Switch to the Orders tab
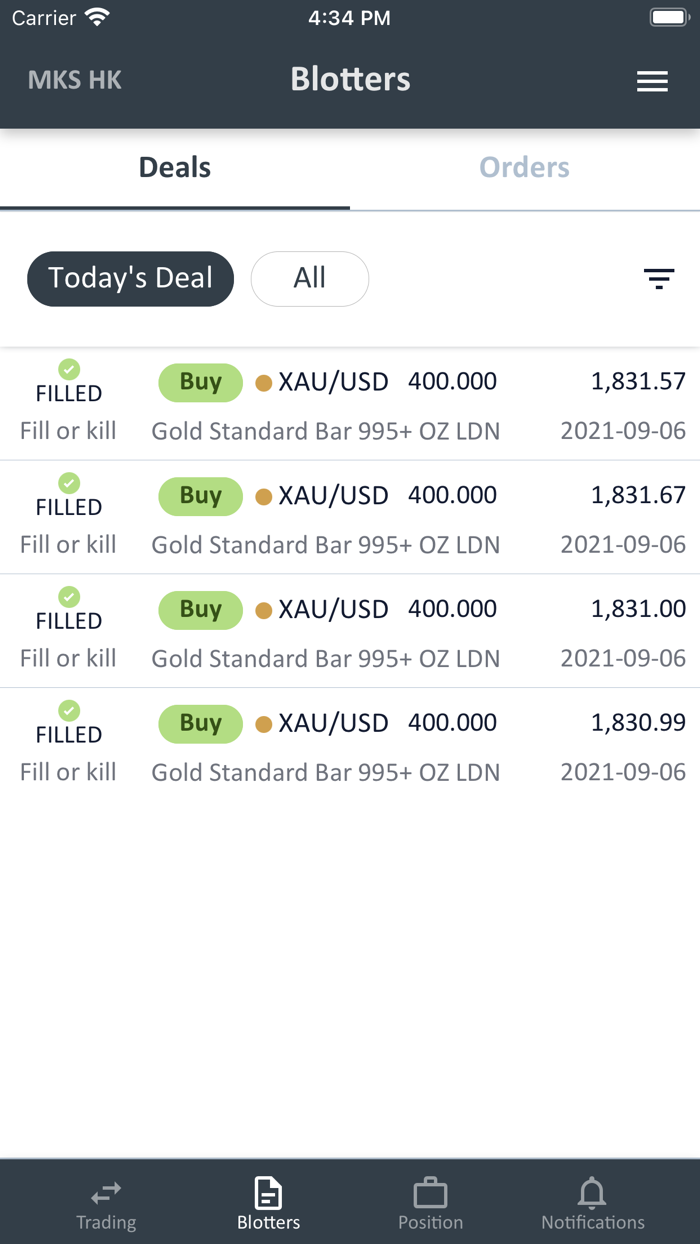Image resolution: width=700 pixels, height=1244 pixels. [x=524, y=168]
